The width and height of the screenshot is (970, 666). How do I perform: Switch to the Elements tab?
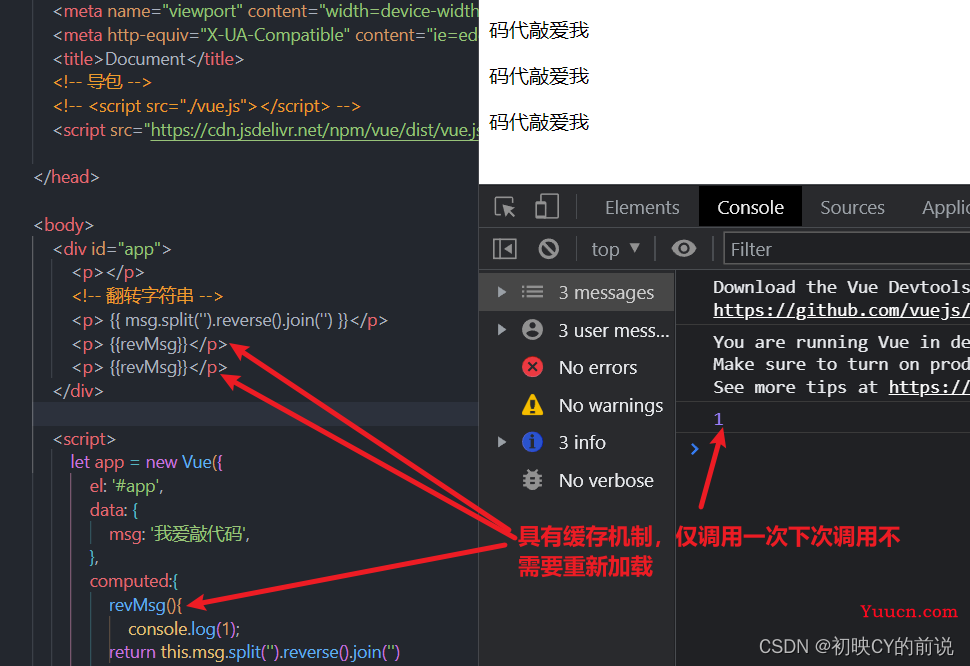coord(642,208)
